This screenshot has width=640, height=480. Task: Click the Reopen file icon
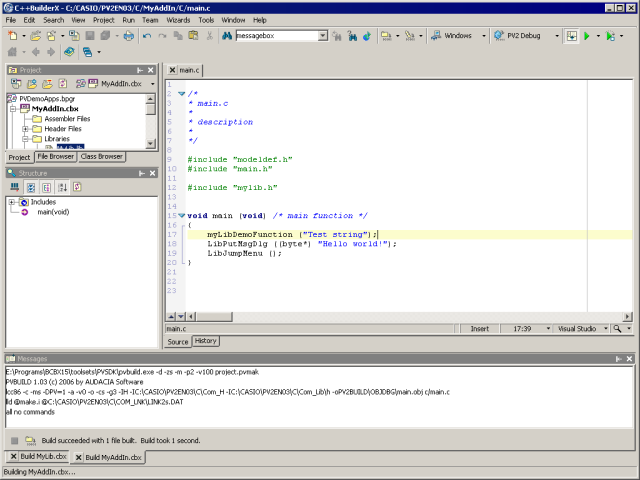[51, 36]
